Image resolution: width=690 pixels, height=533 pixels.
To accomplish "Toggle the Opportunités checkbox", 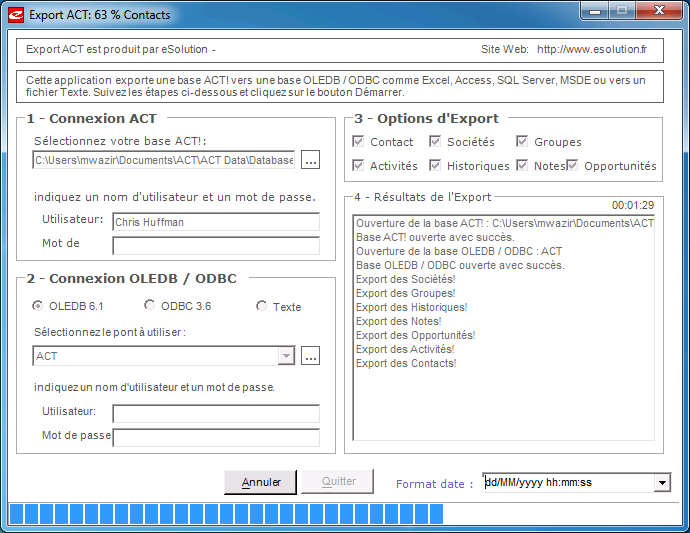I will click(x=573, y=165).
